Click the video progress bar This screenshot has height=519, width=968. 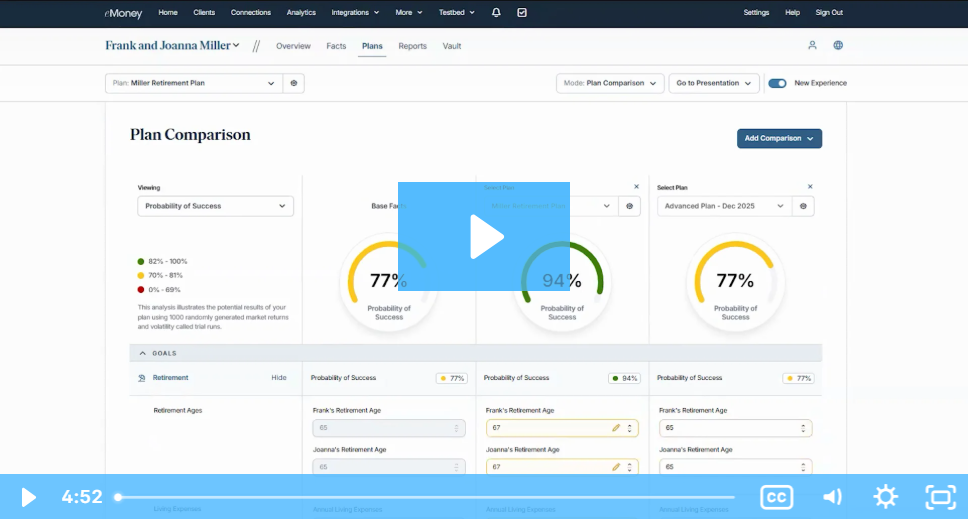point(426,497)
